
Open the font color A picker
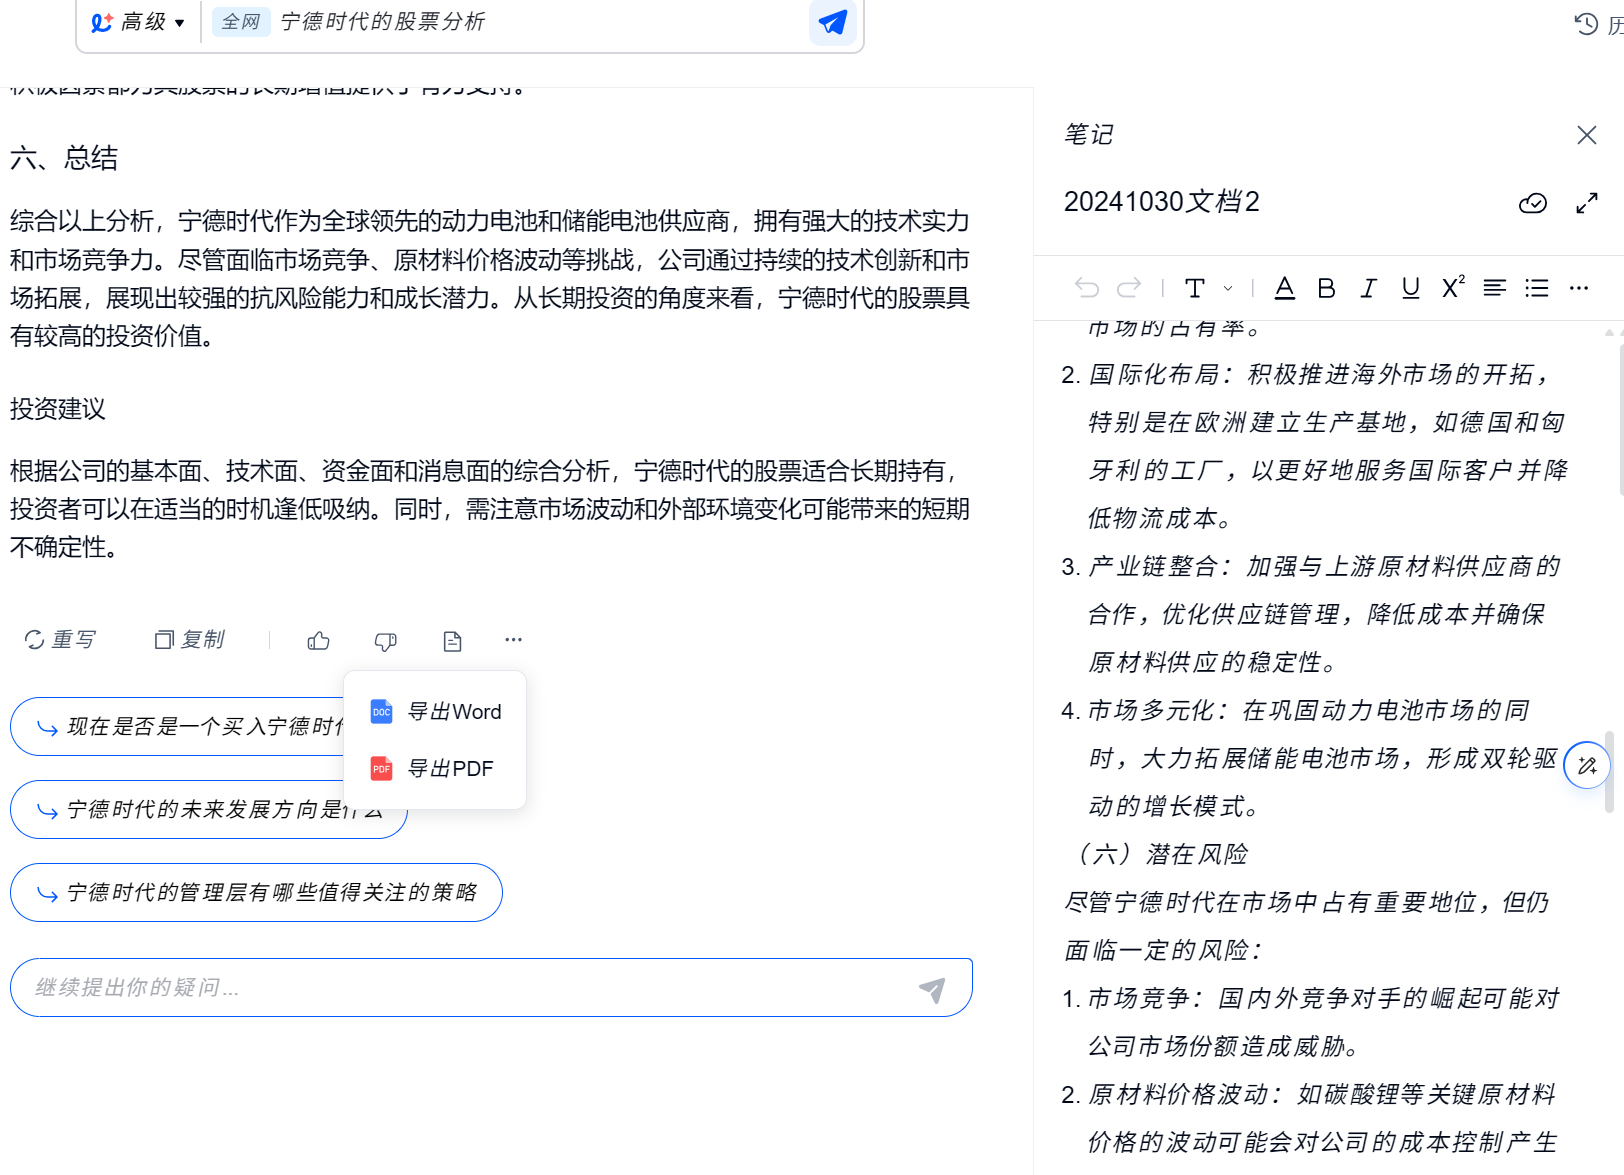tap(1285, 288)
